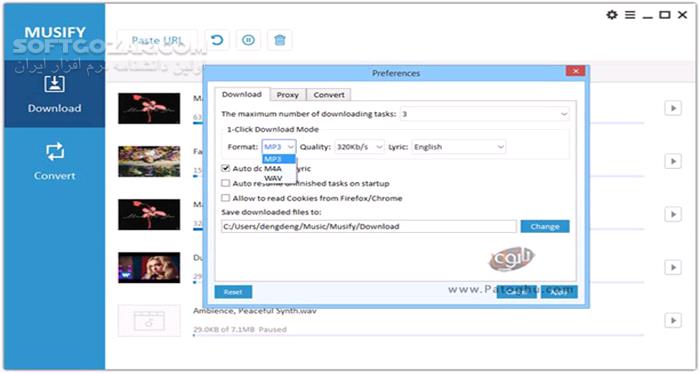The height and width of the screenshot is (373, 700).
Task: Click the Change folder button
Action: [x=545, y=226]
